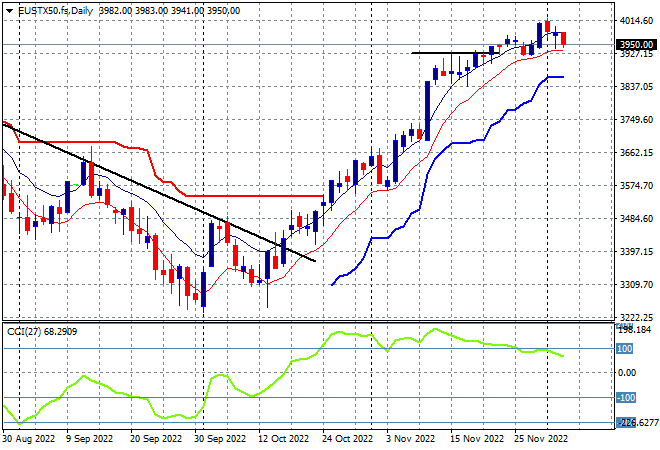Click the last red candle at far right
This screenshot has width=660, height=450.
(x=564, y=39)
